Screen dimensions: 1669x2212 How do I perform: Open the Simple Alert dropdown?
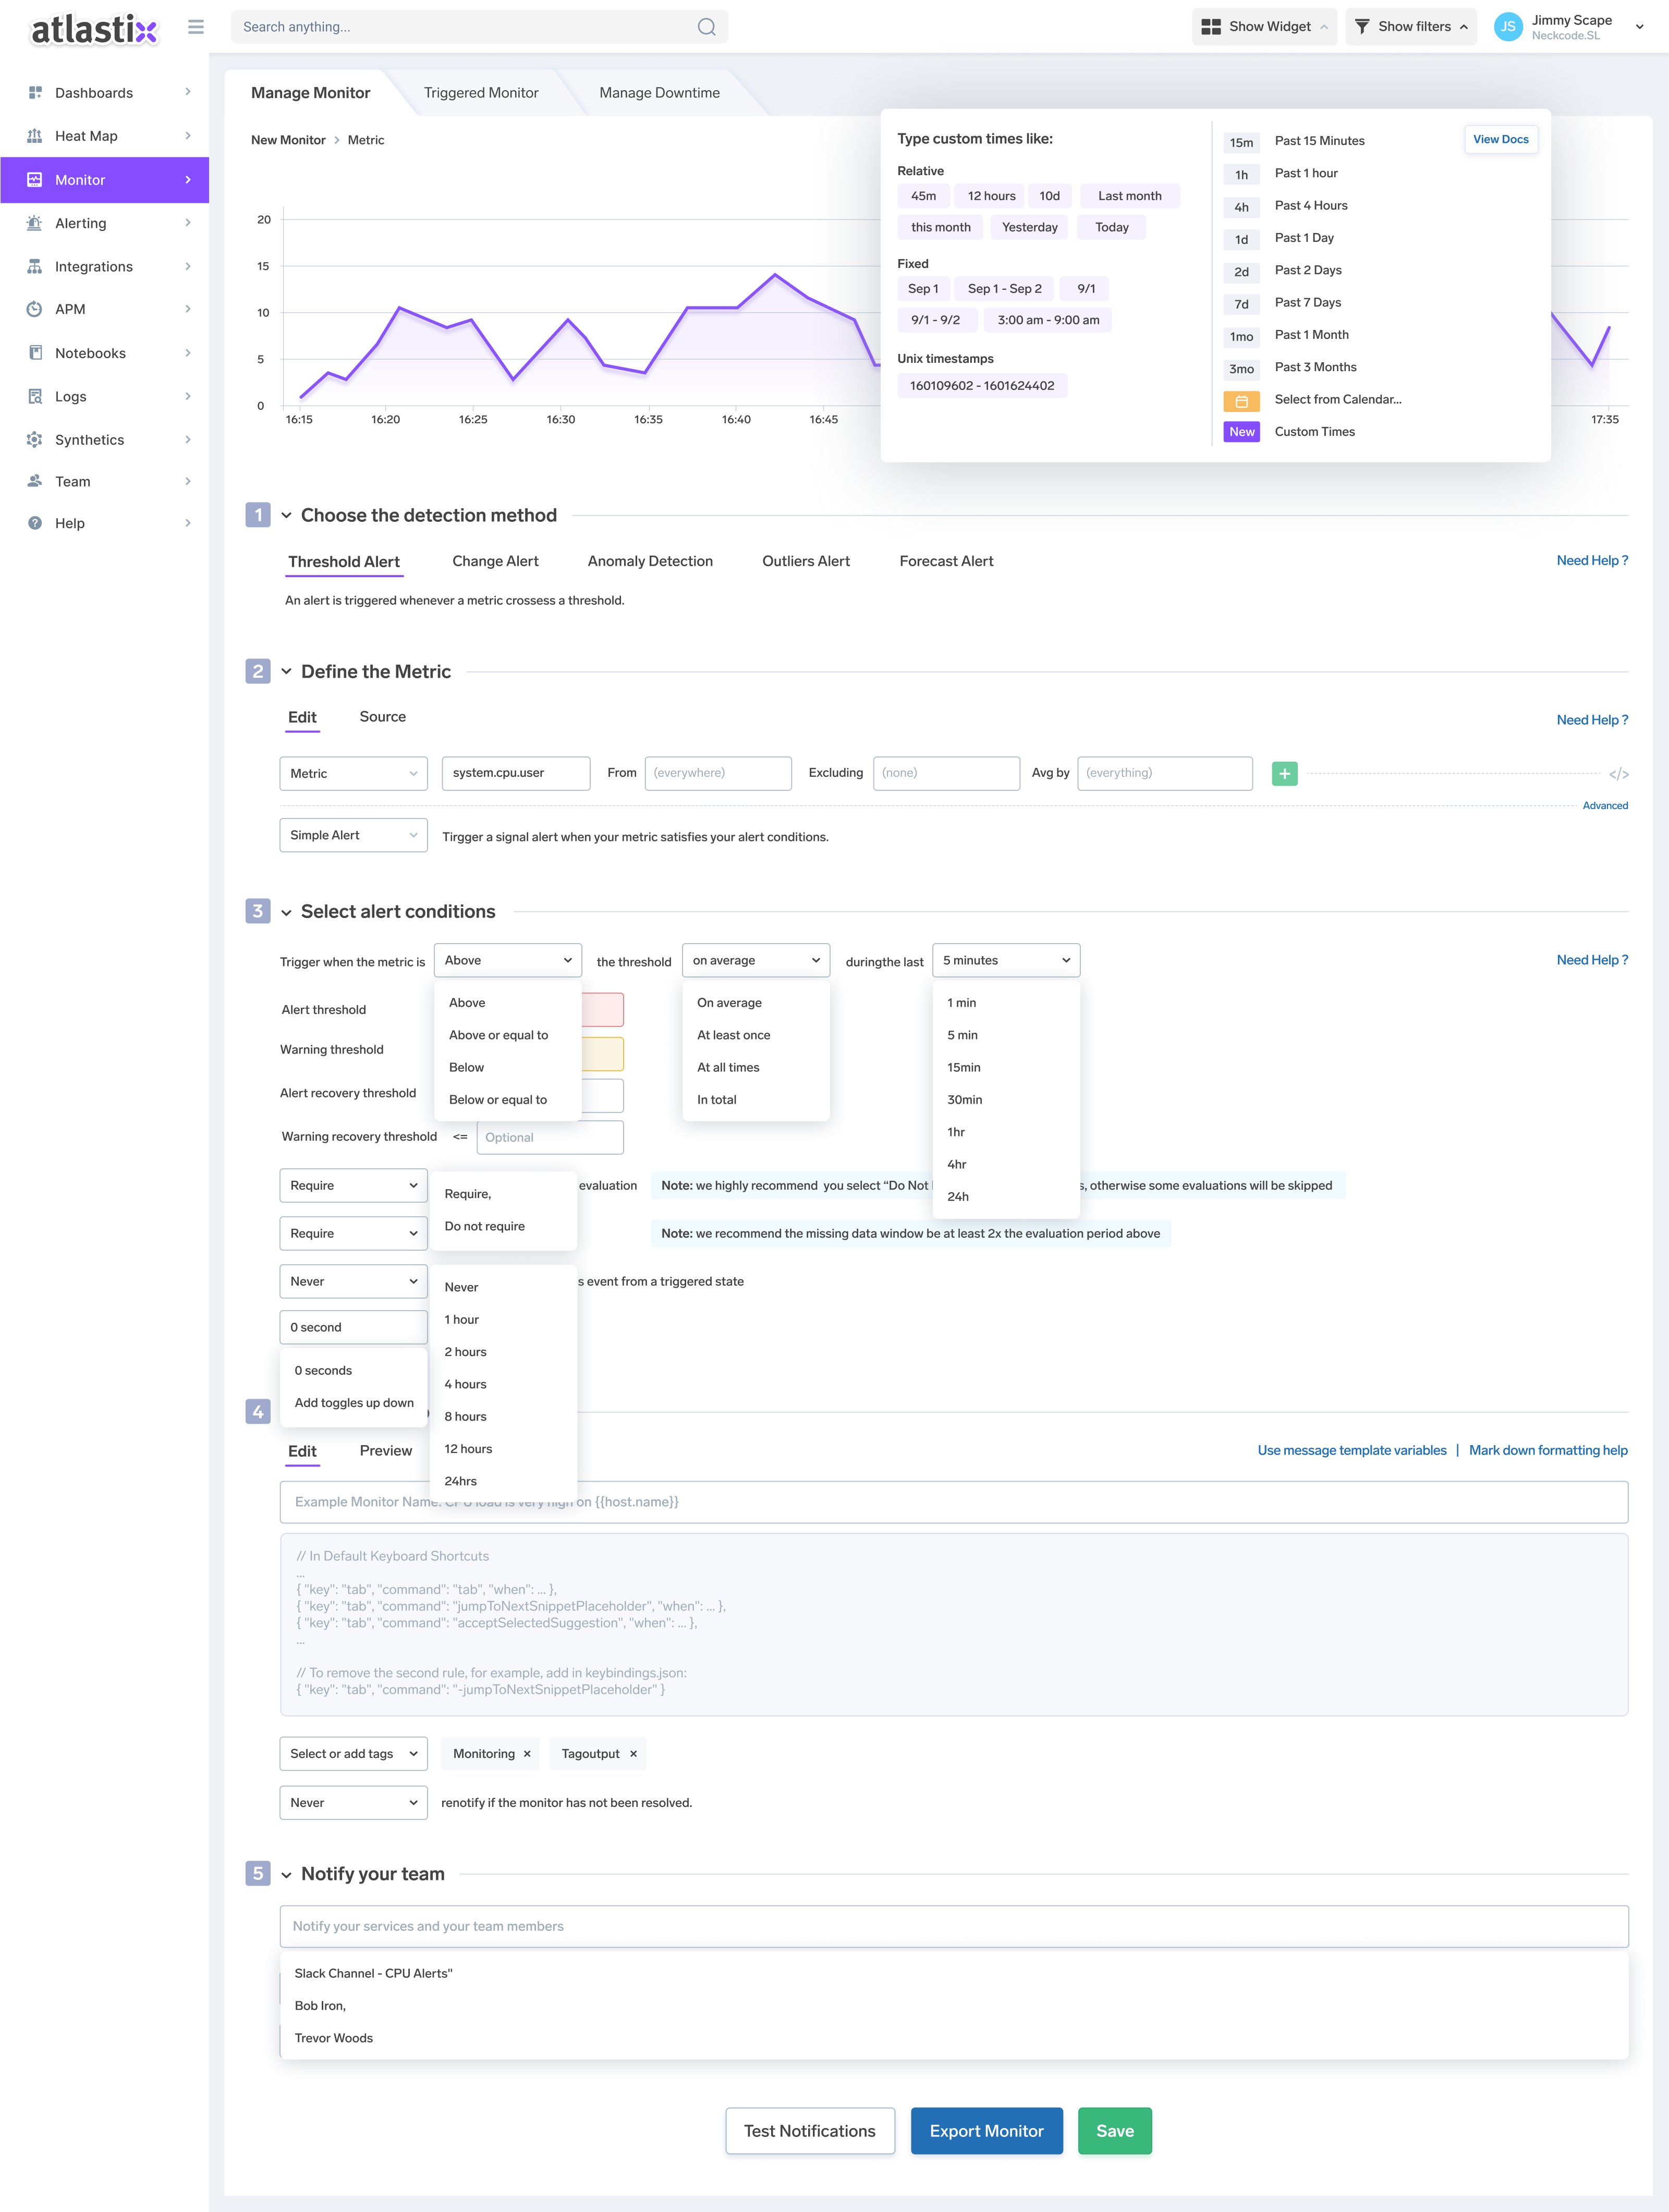coord(353,836)
